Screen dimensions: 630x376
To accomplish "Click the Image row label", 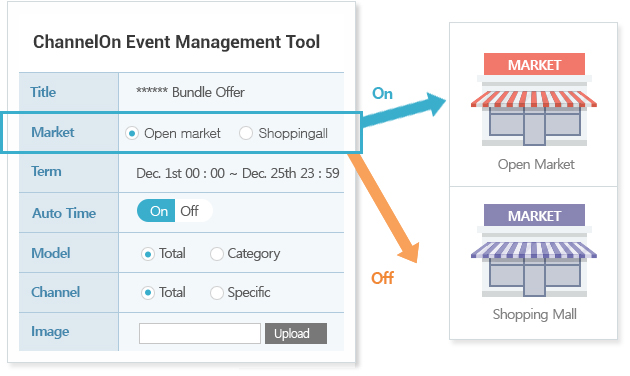I will 50,331.
